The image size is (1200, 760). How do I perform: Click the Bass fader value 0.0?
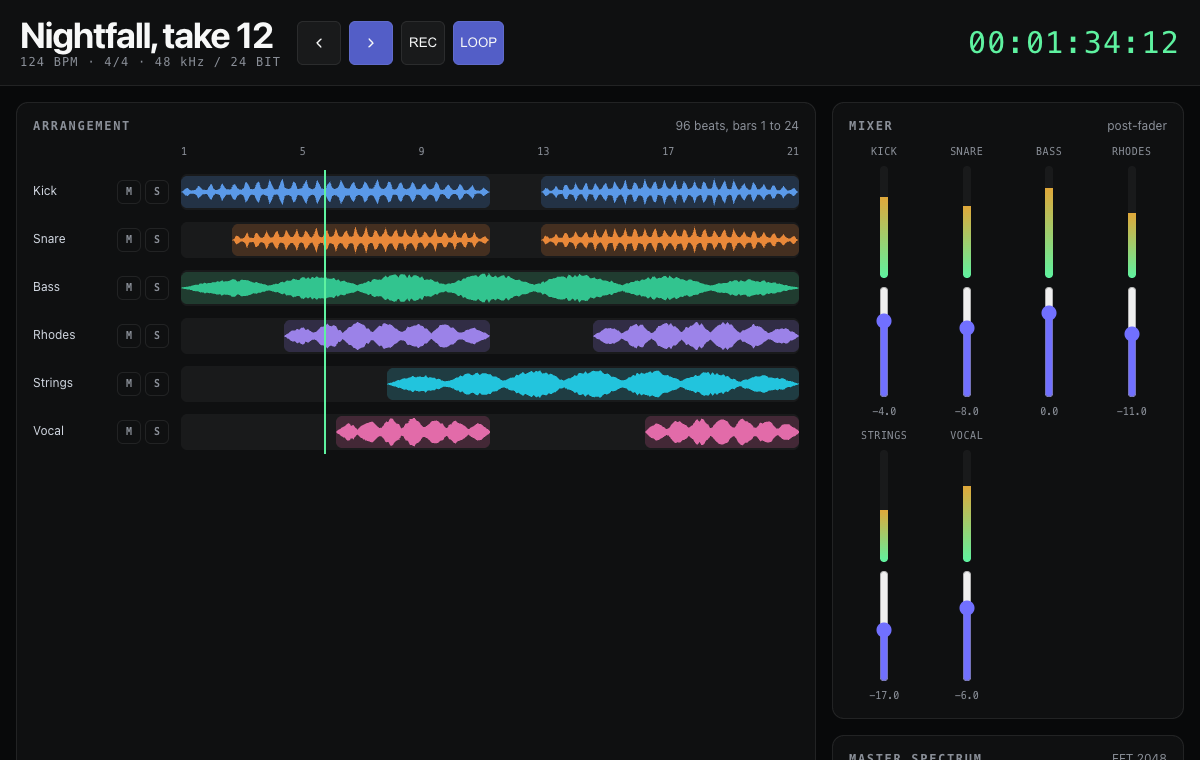point(1049,412)
